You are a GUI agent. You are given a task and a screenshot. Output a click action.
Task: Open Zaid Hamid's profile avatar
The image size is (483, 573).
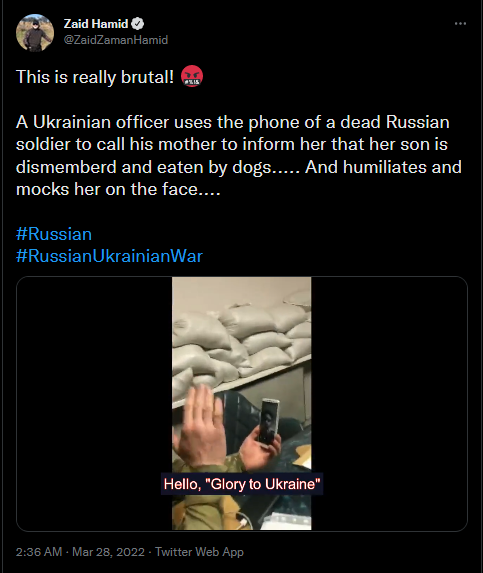click(x=35, y=33)
